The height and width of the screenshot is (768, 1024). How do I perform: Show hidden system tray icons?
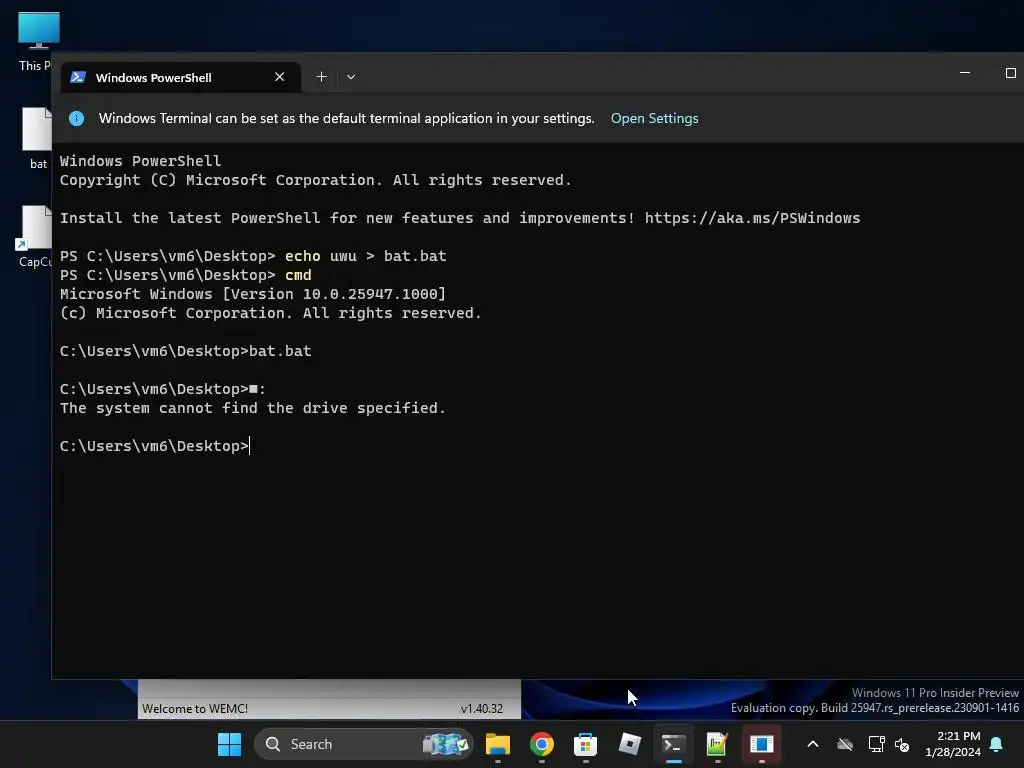tap(813, 744)
